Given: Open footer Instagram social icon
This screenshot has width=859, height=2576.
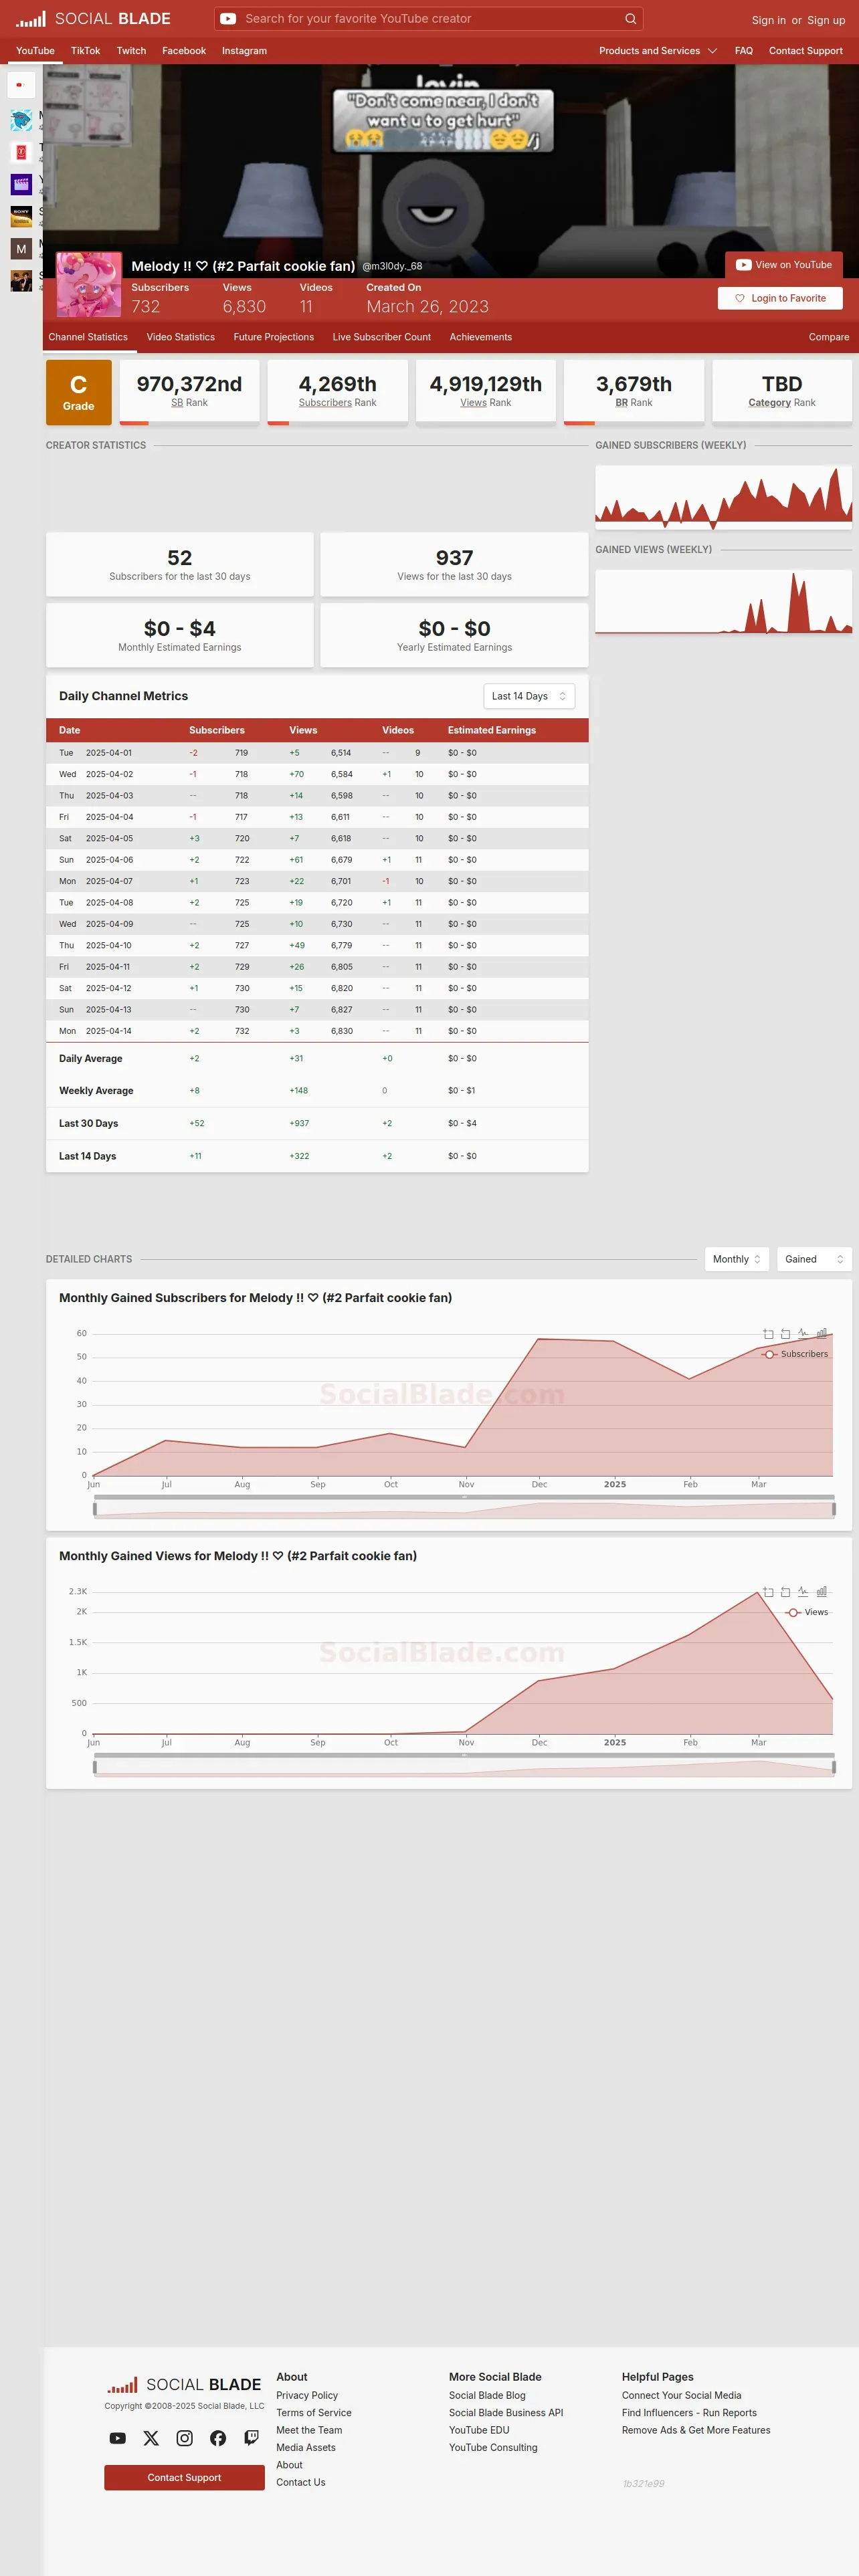Looking at the screenshot, I should pyautogui.click(x=185, y=2438).
